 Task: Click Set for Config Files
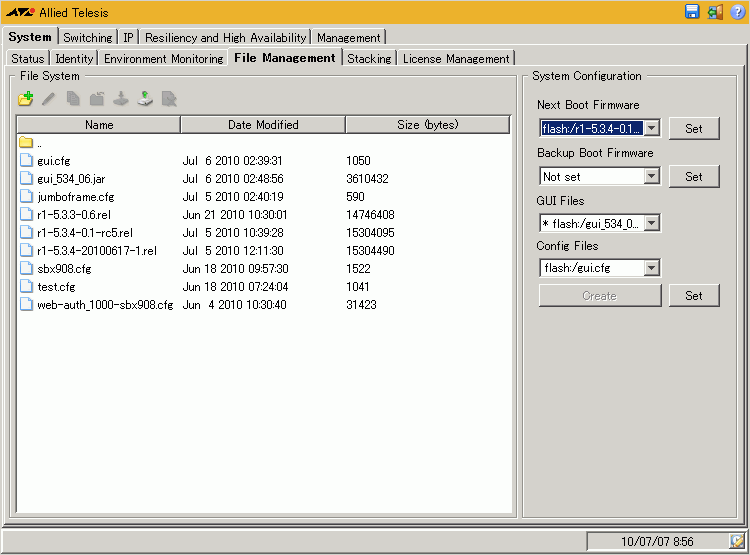pyautogui.click(x=694, y=295)
